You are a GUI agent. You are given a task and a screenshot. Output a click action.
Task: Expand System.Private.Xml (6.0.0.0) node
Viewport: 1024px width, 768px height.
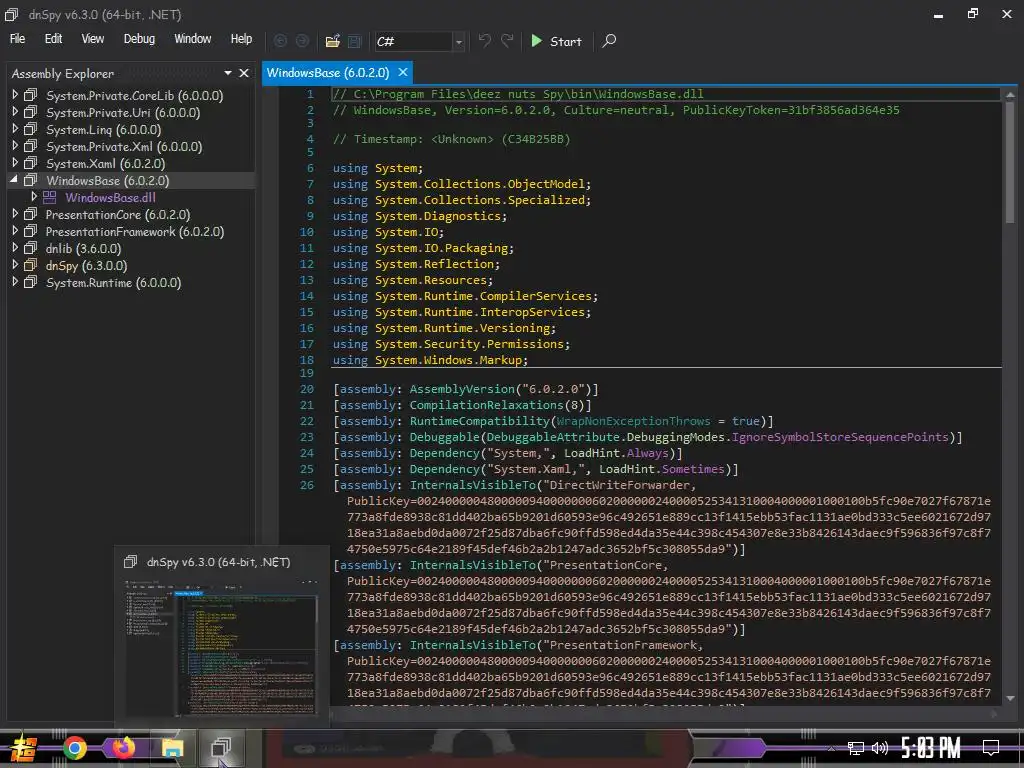pos(15,146)
